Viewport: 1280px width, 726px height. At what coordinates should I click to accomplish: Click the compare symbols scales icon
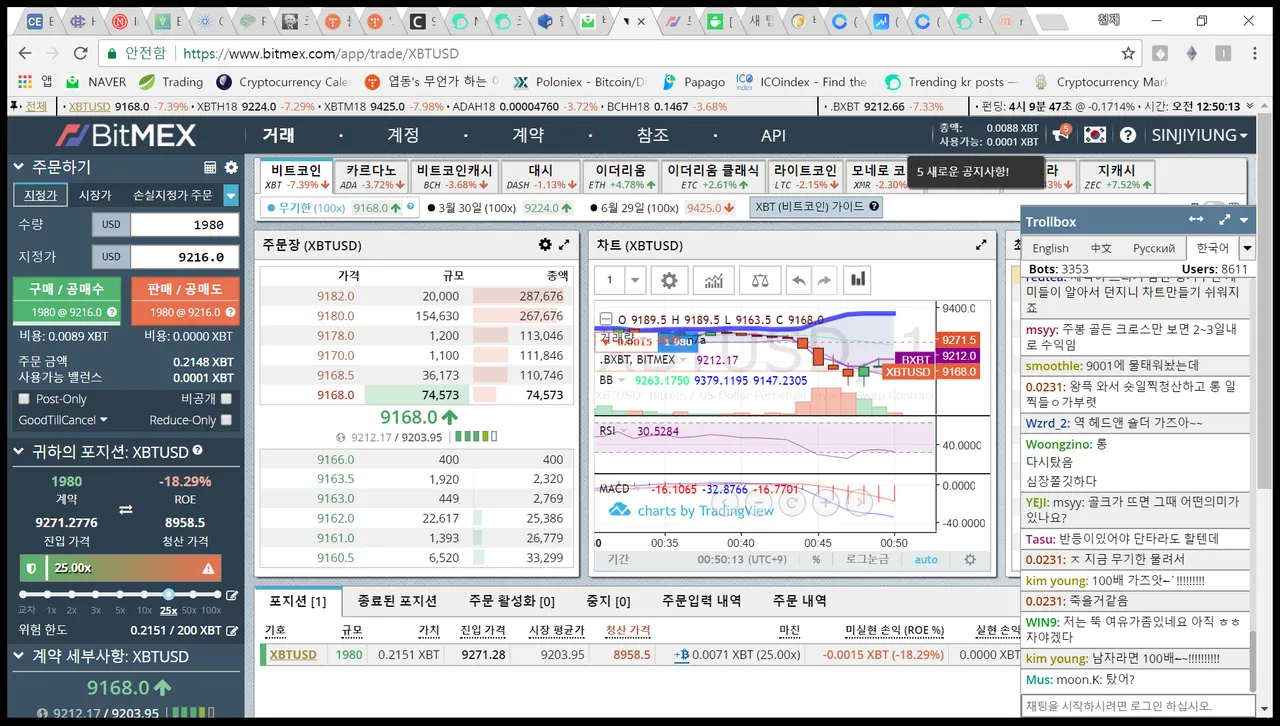click(761, 281)
